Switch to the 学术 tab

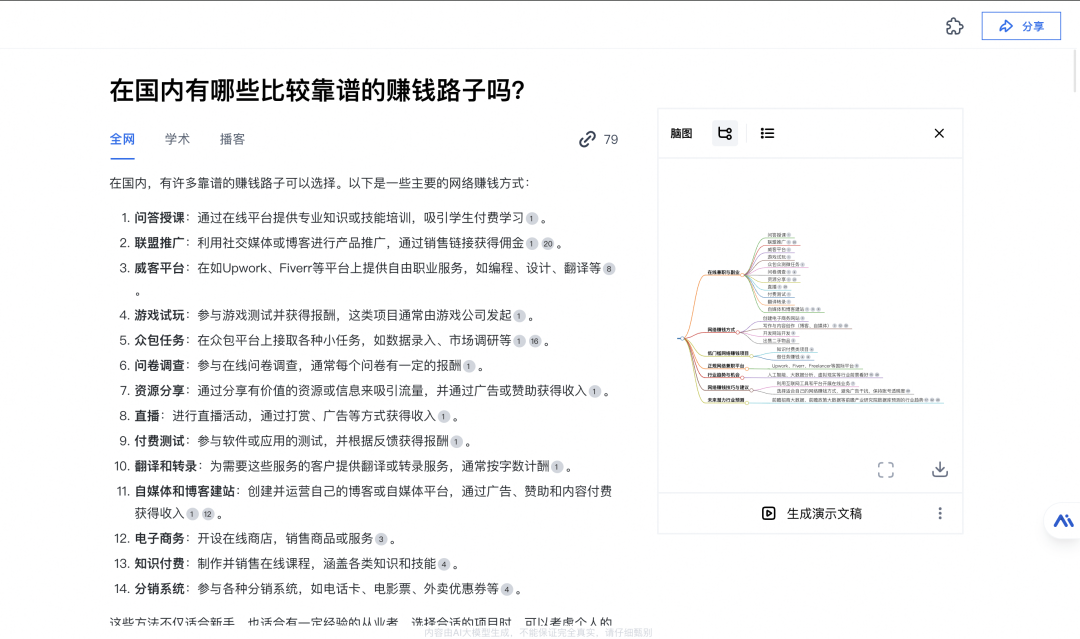tap(177, 139)
